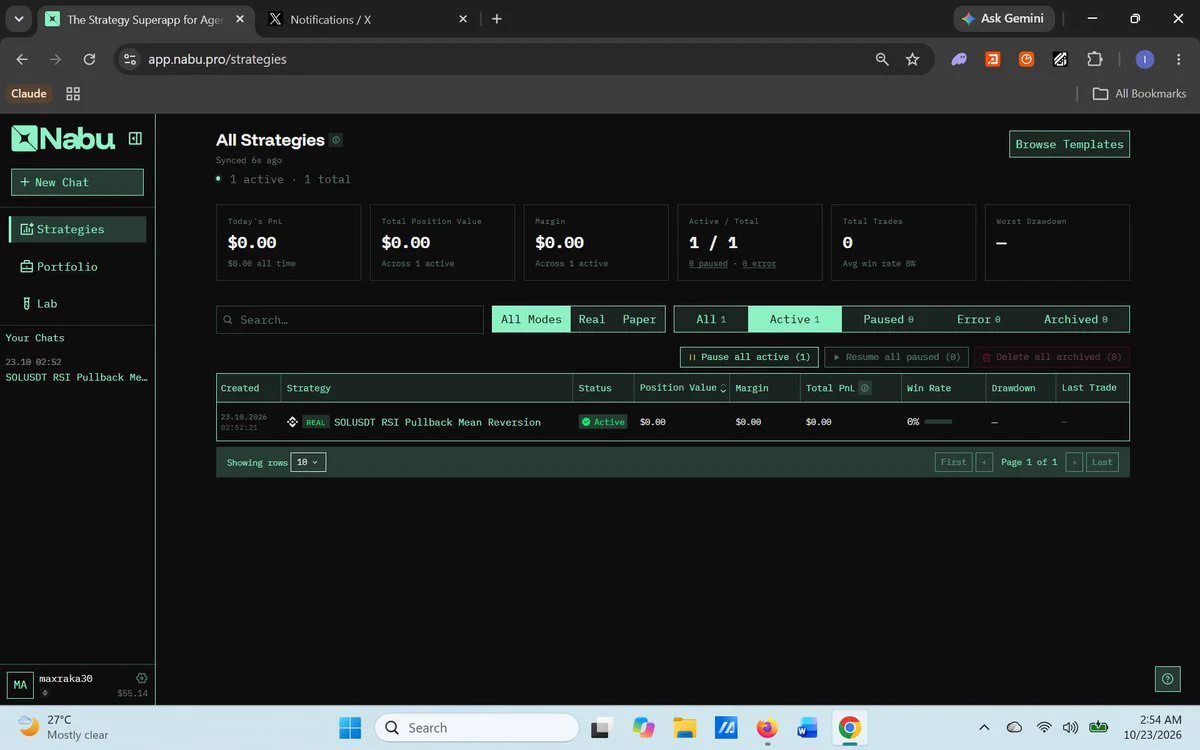Sort by the Position Value column

pyautogui.click(x=682, y=388)
